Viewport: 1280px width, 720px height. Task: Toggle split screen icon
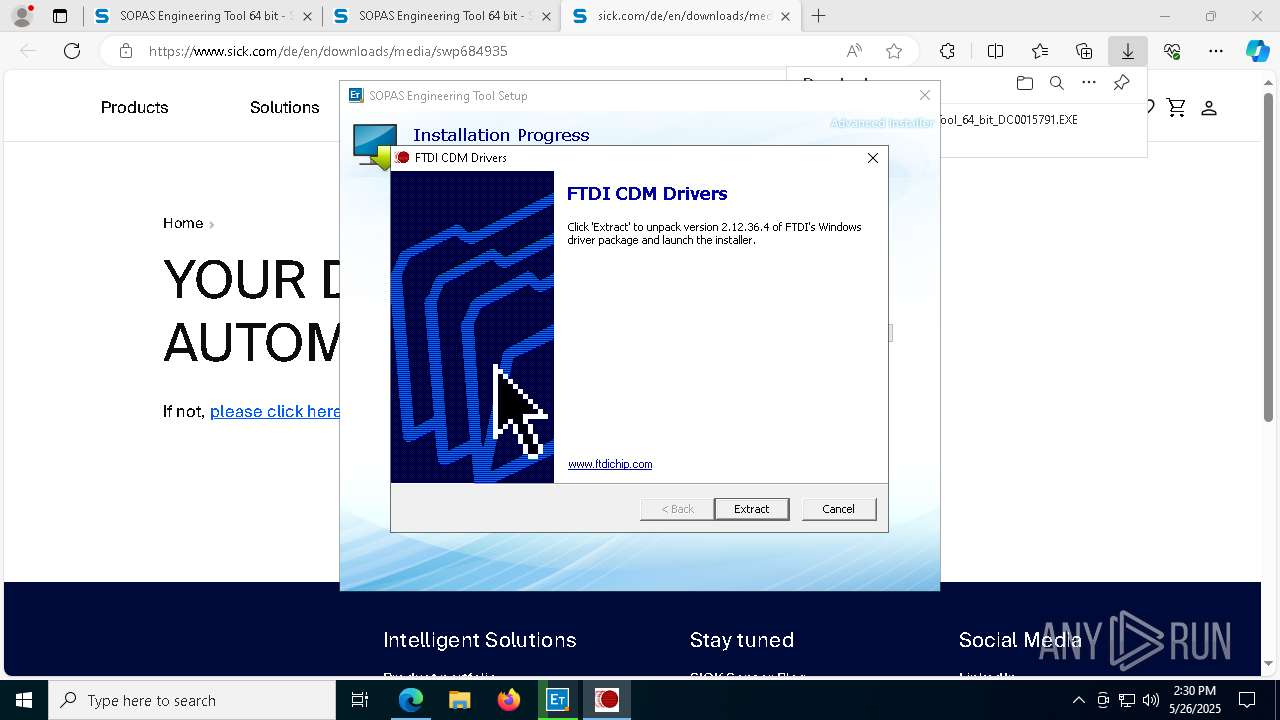(995, 51)
